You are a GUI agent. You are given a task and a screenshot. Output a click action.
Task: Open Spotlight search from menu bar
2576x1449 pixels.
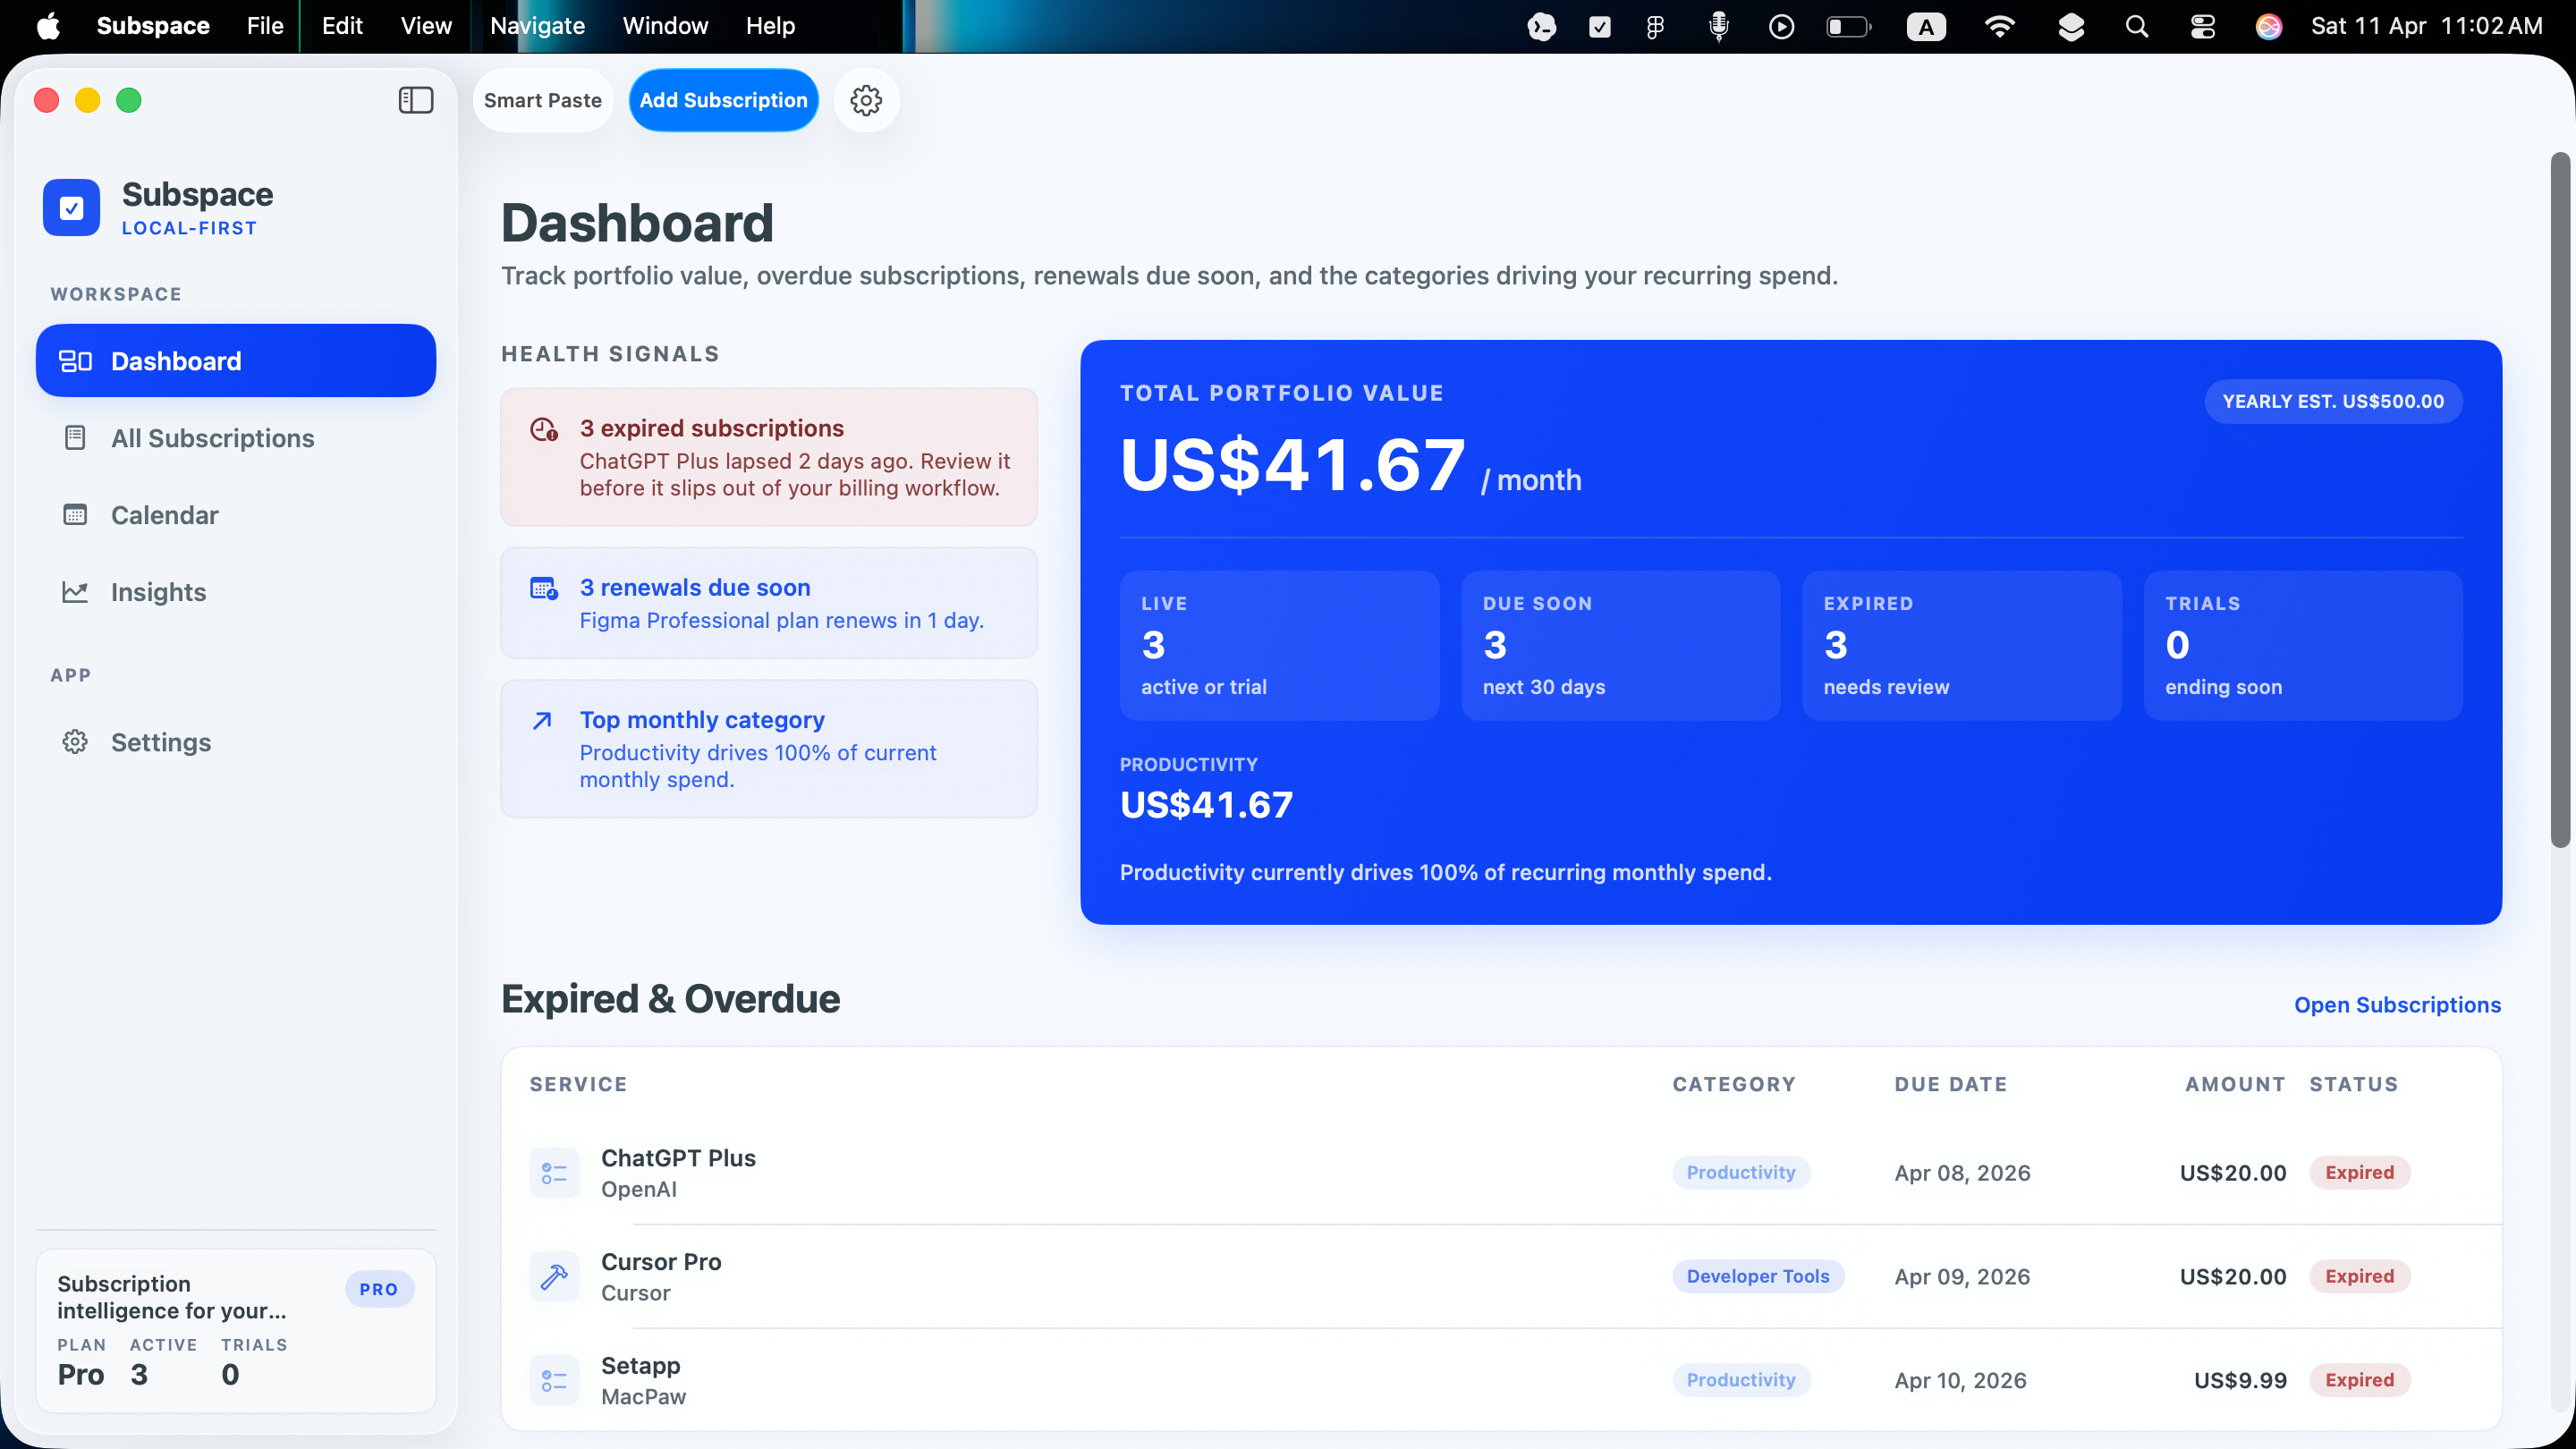(x=2136, y=27)
